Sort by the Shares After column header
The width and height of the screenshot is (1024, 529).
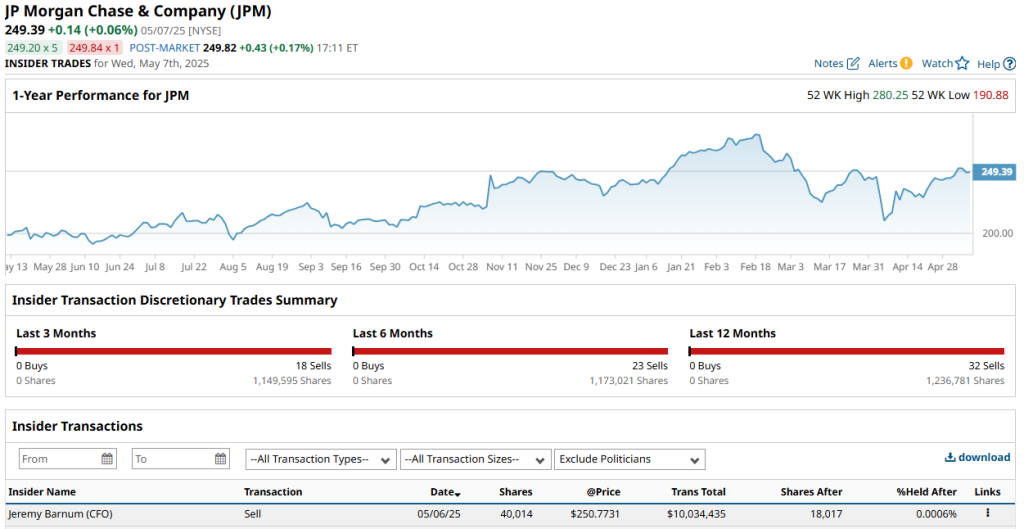811,492
